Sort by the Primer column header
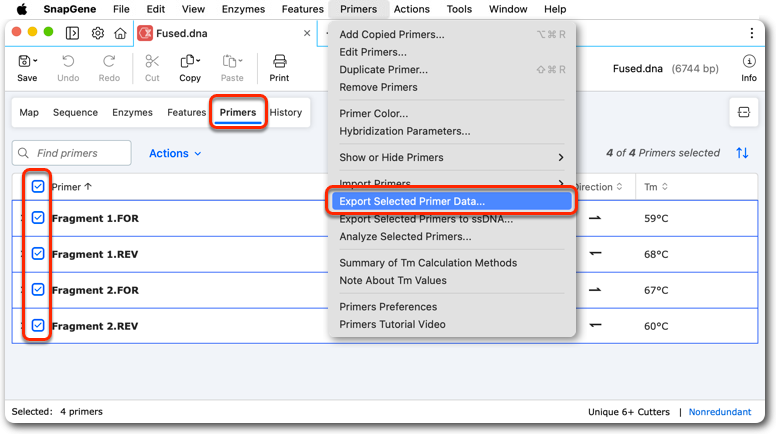776x434 pixels. coord(72,187)
